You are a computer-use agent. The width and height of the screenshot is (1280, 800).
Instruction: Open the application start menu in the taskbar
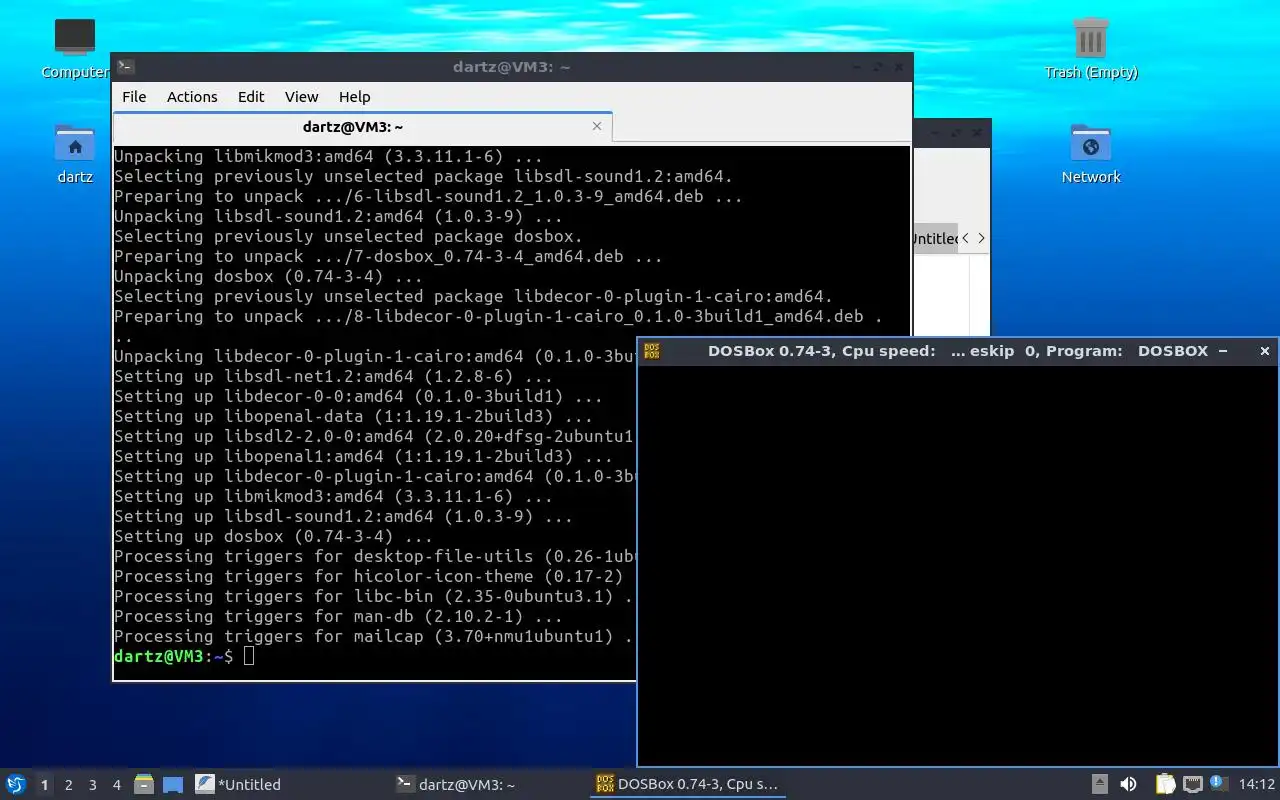[16, 784]
